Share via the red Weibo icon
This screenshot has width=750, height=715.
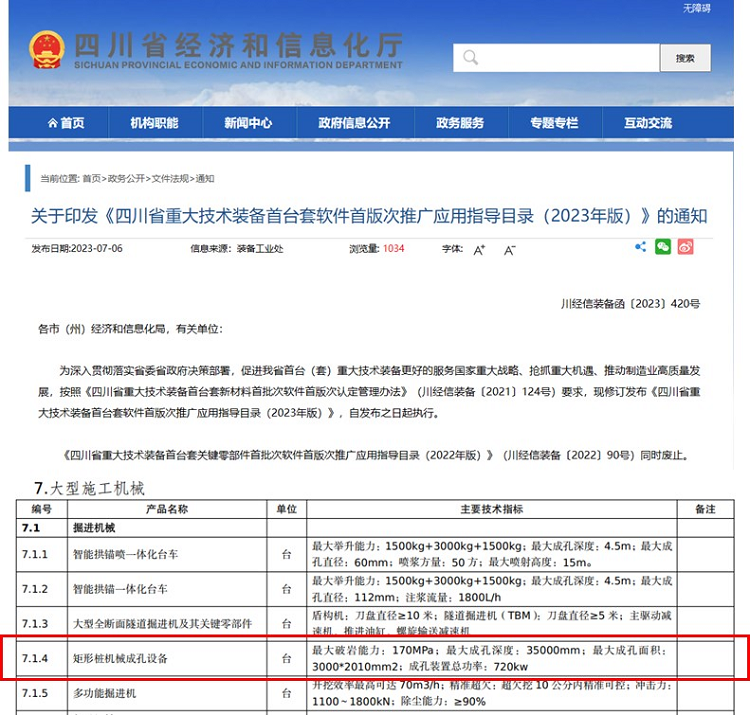(685, 247)
